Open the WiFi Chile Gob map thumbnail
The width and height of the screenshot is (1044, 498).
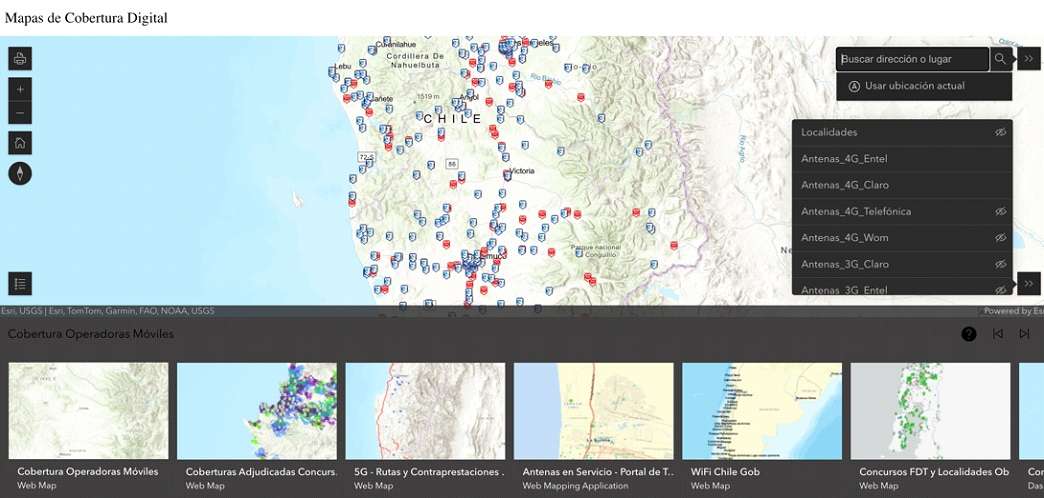pos(762,410)
